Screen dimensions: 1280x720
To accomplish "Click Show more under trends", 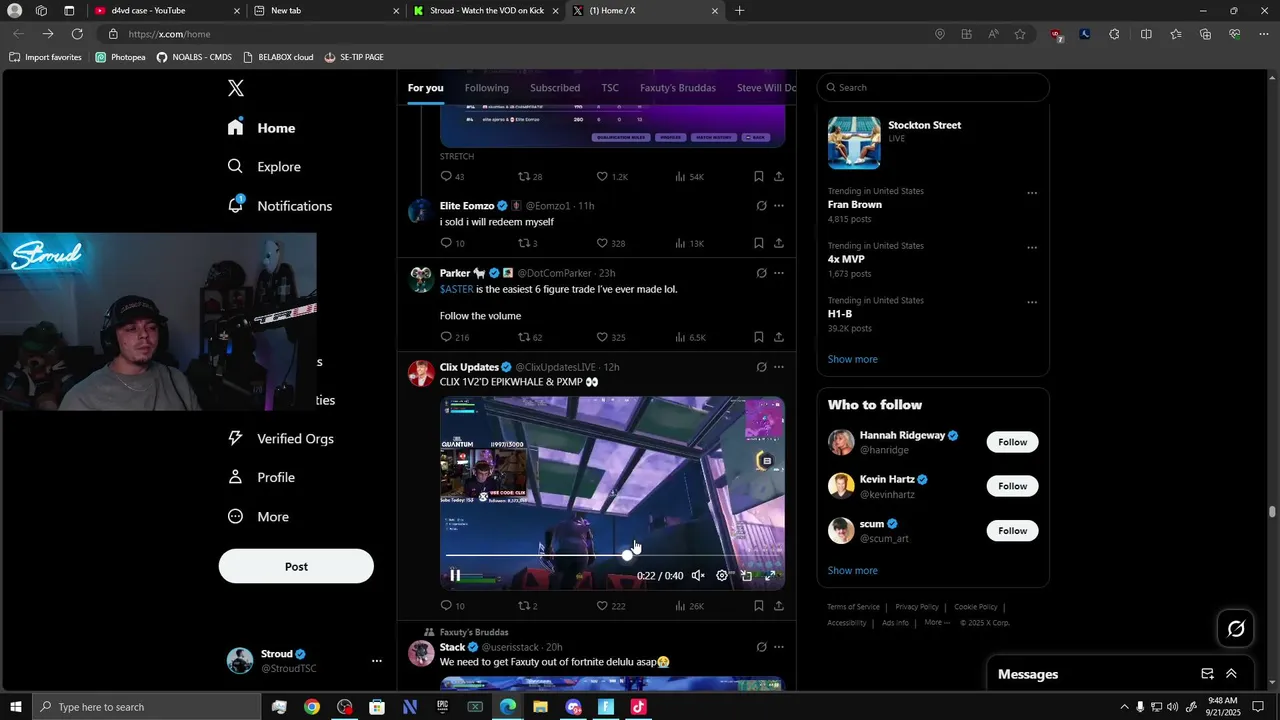I will click(x=852, y=359).
